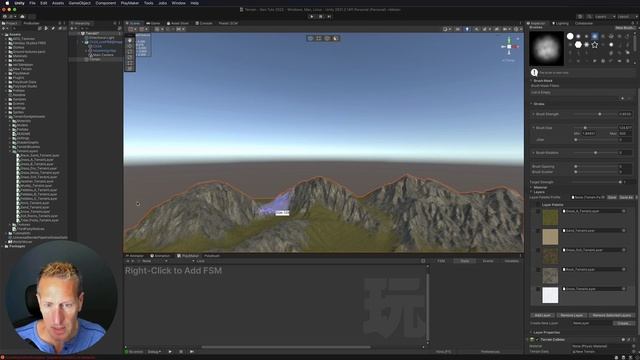Screen dimensions: 640x360
Task: Open the object picker for Grass_A_TerrainLayer
Action: [624, 211]
